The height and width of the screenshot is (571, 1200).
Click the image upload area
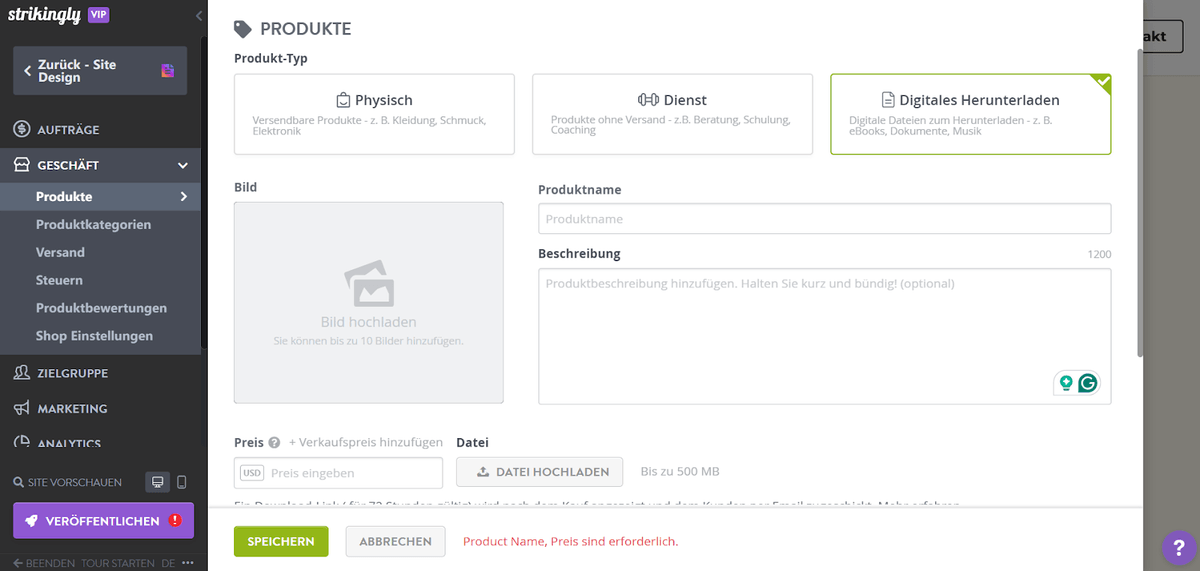[x=369, y=303]
